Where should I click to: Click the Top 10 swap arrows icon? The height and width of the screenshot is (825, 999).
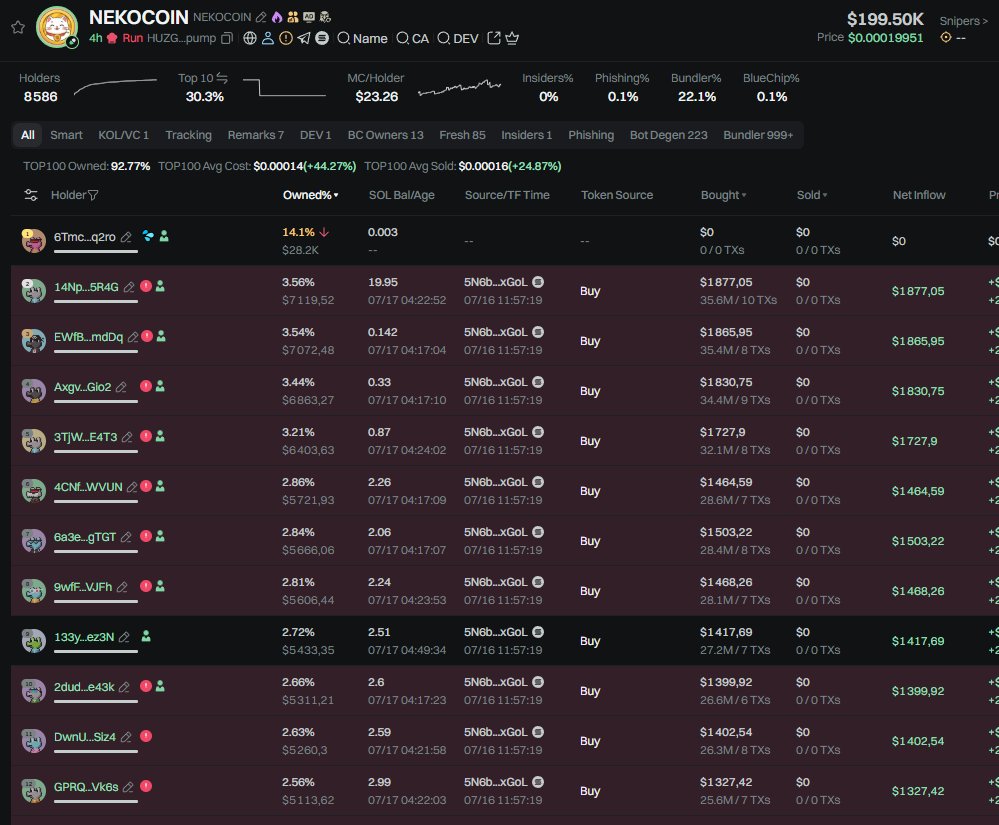(222, 78)
